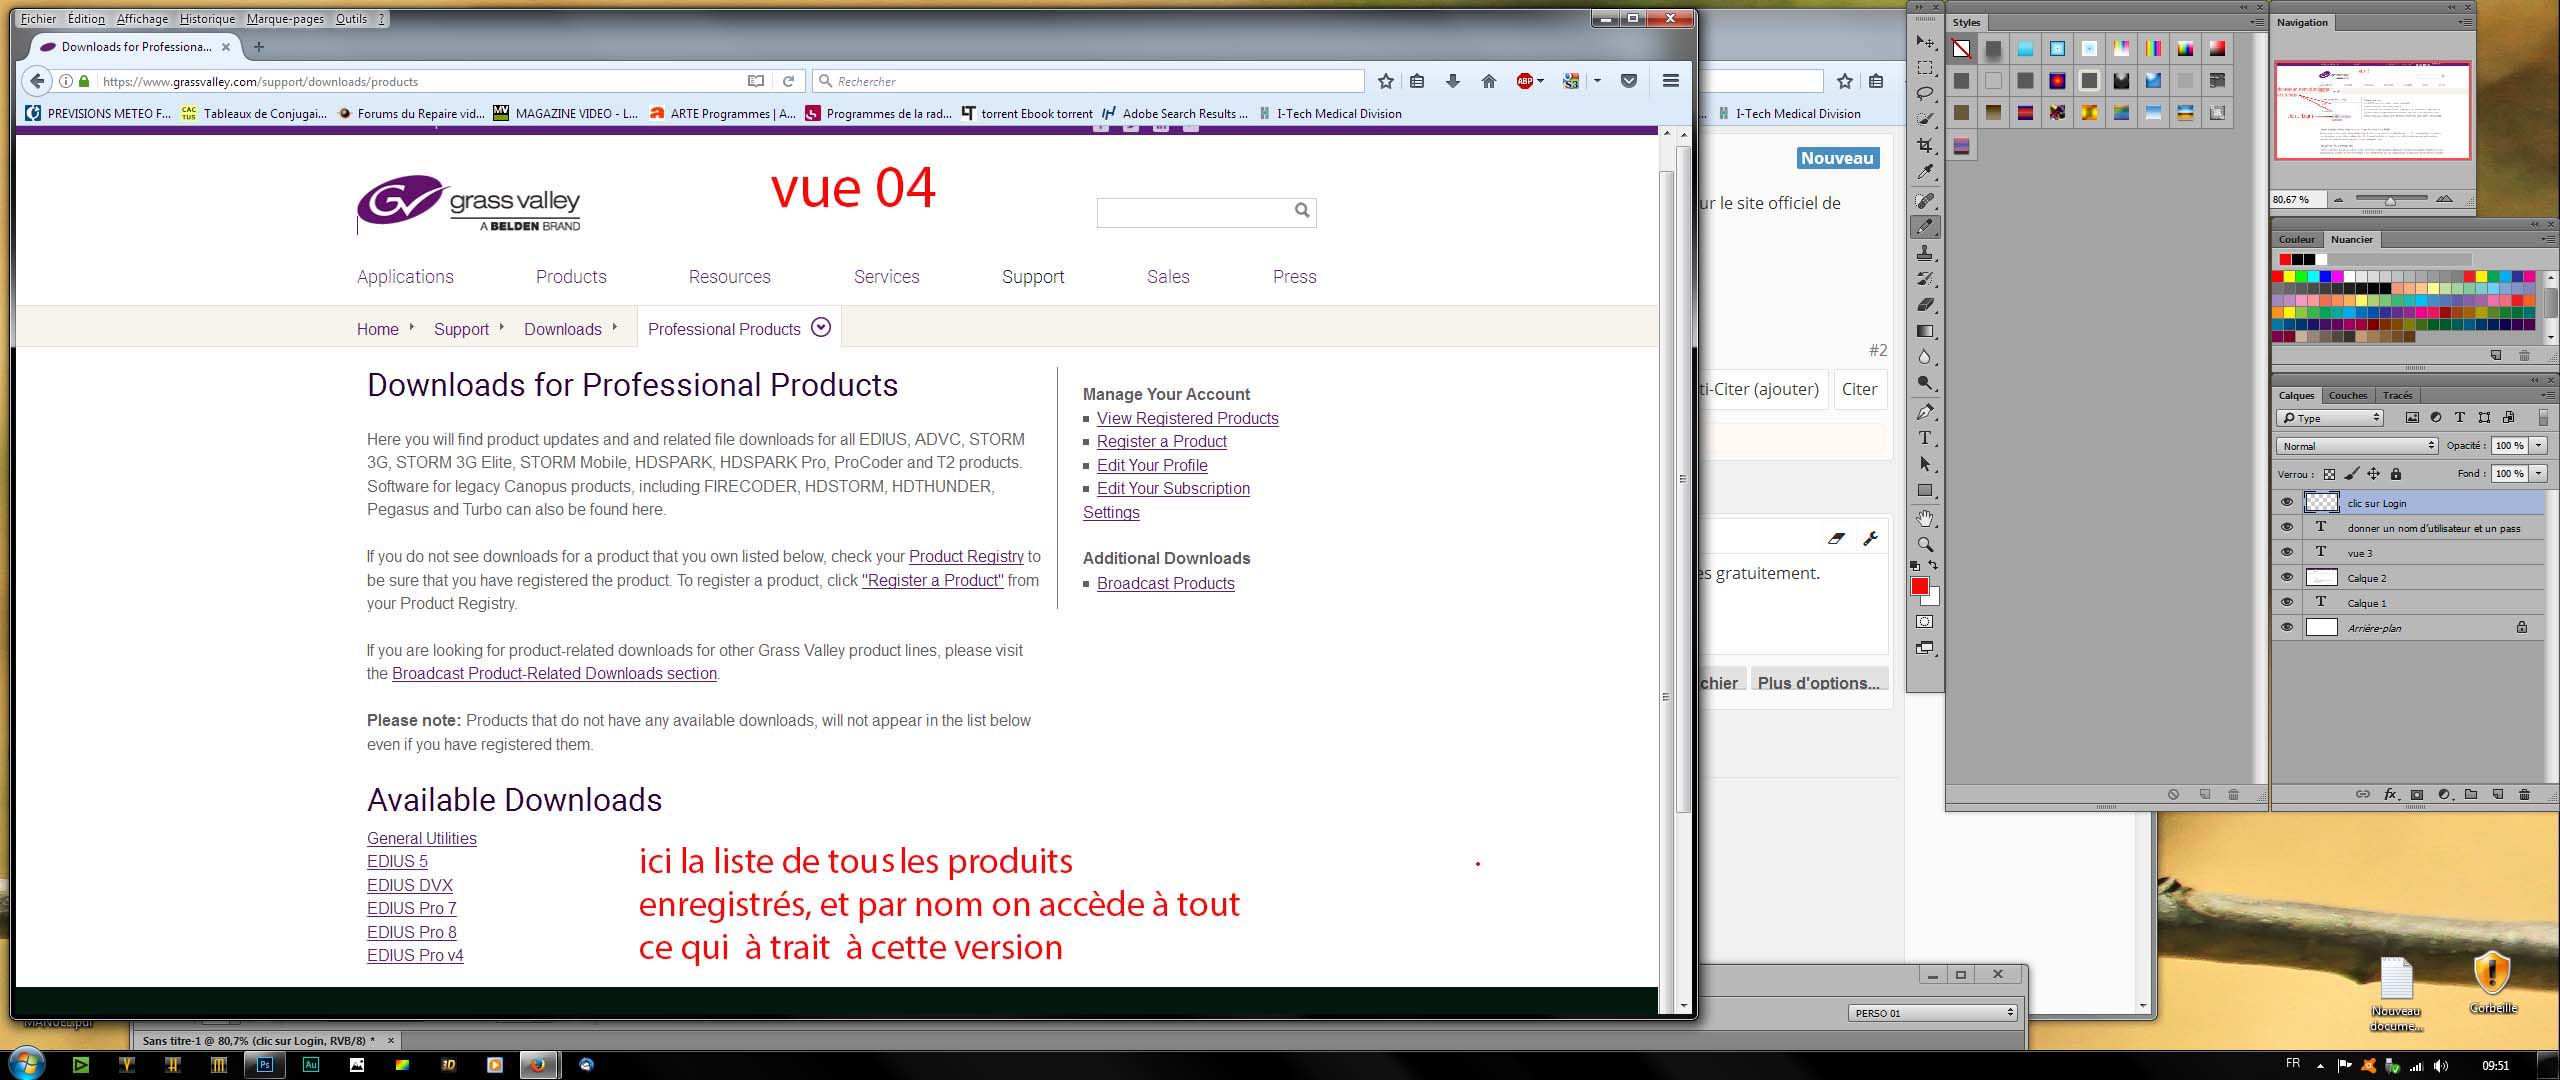Screen dimensions: 2560x1080
Task: Select the Eraser tool
Action: click(1925, 305)
